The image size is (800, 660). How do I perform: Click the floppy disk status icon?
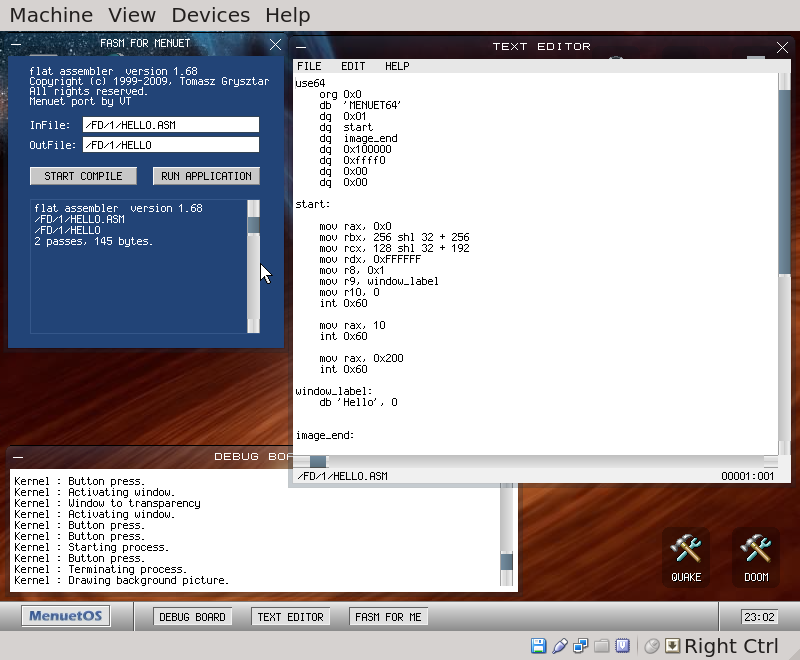click(538, 646)
